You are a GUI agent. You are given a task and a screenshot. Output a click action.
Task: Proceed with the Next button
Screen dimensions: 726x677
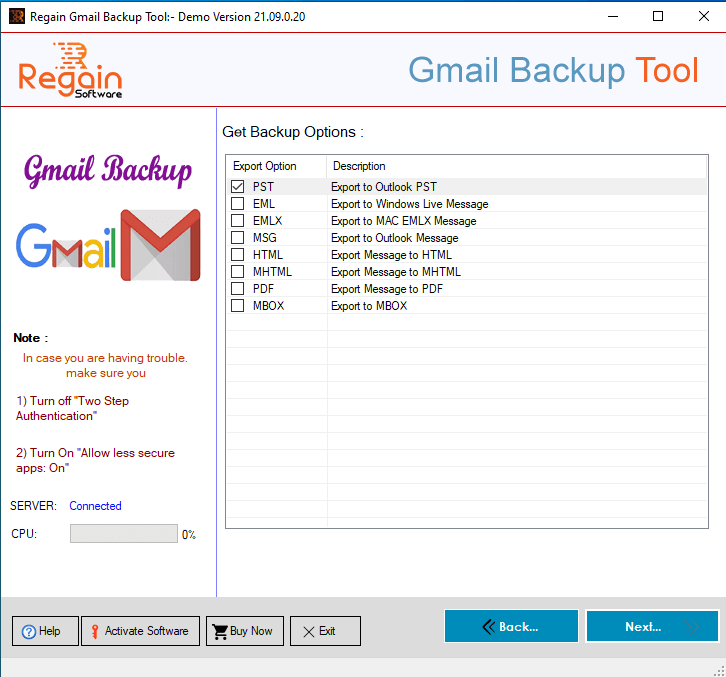(652, 626)
